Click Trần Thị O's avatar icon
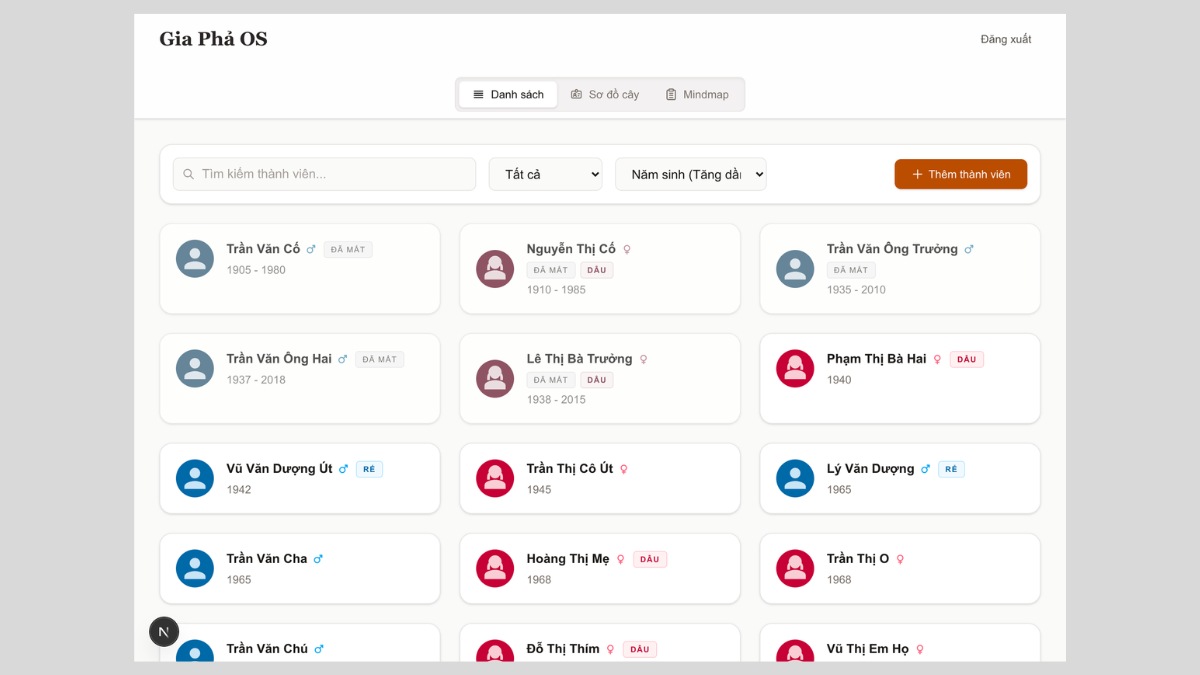1200x675 pixels. 795,569
